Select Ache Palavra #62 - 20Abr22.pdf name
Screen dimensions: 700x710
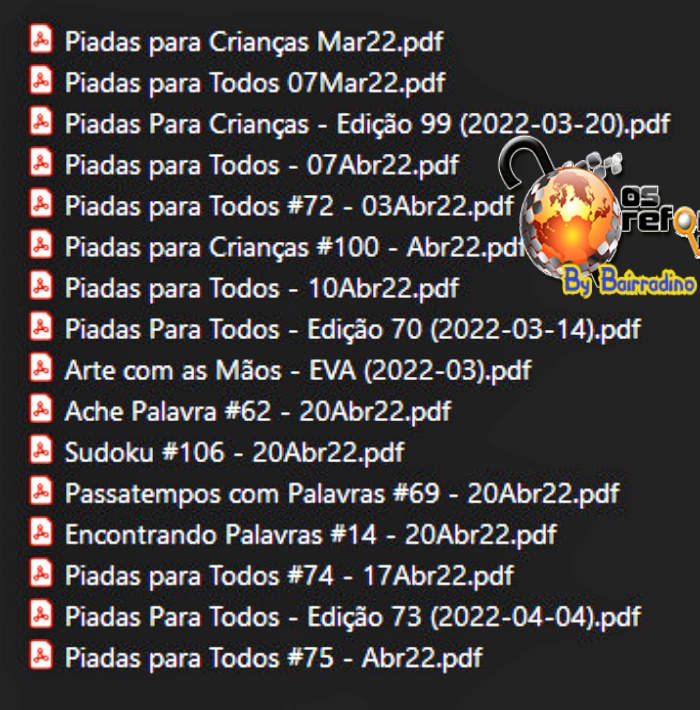click(x=258, y=411)
